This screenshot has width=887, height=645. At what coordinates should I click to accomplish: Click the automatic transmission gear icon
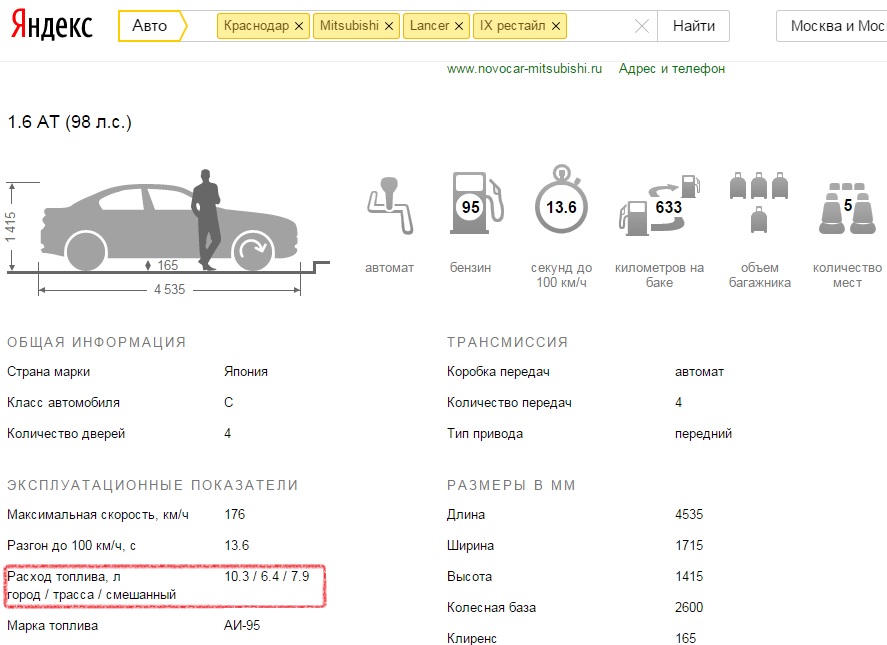(x=388, y=205)
